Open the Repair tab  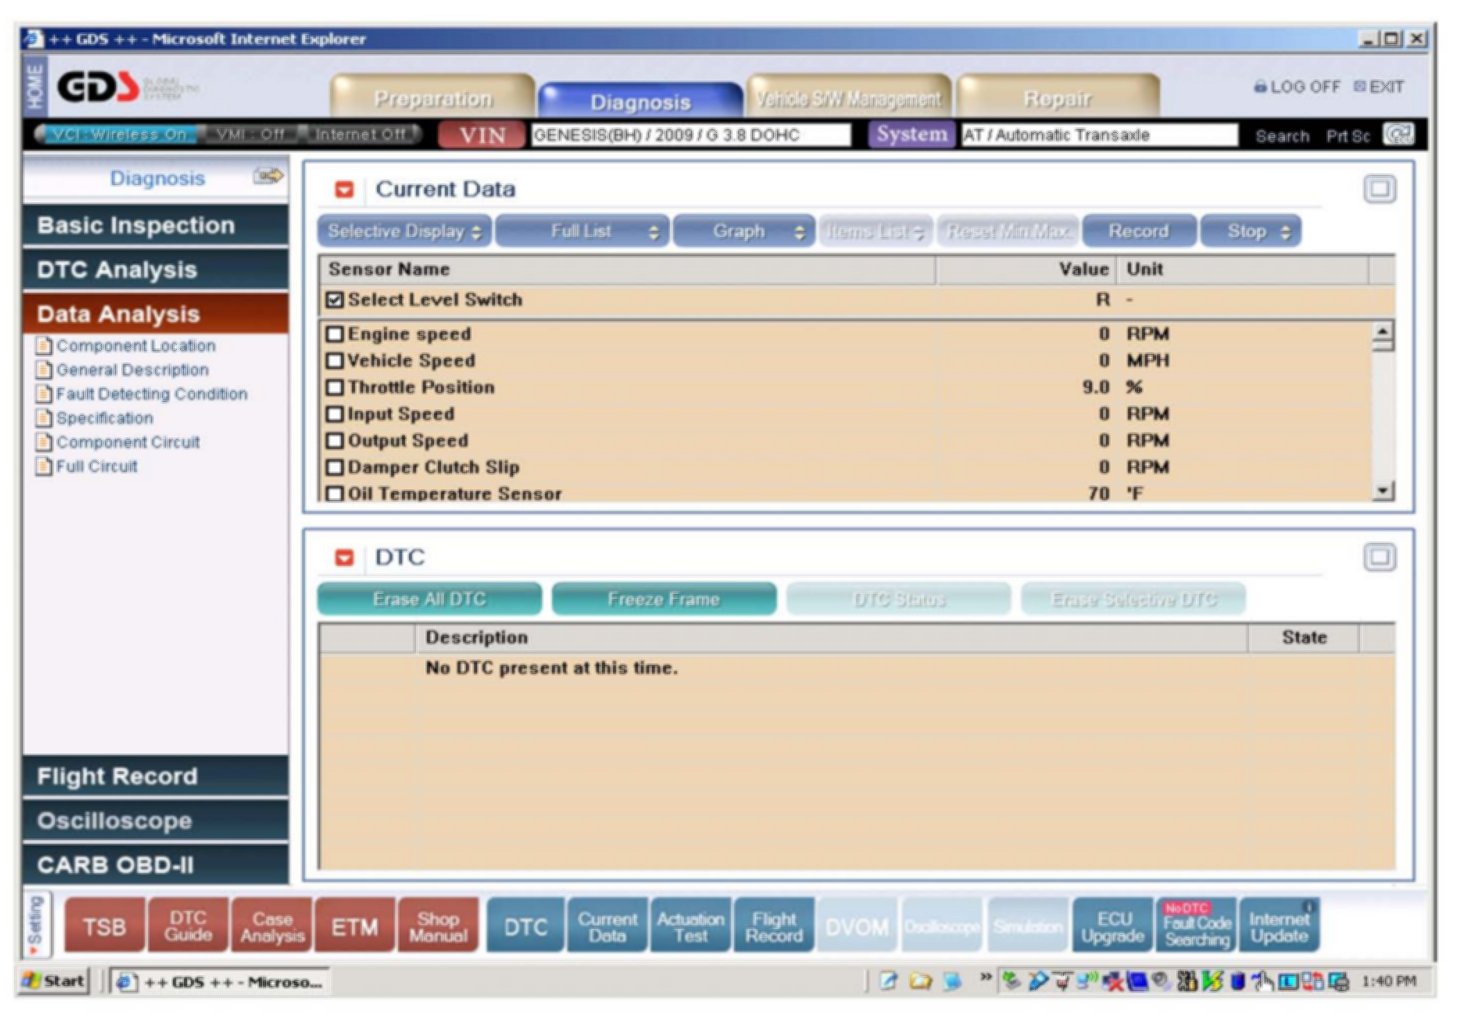pyautogui.click(x=1057, y=99)
